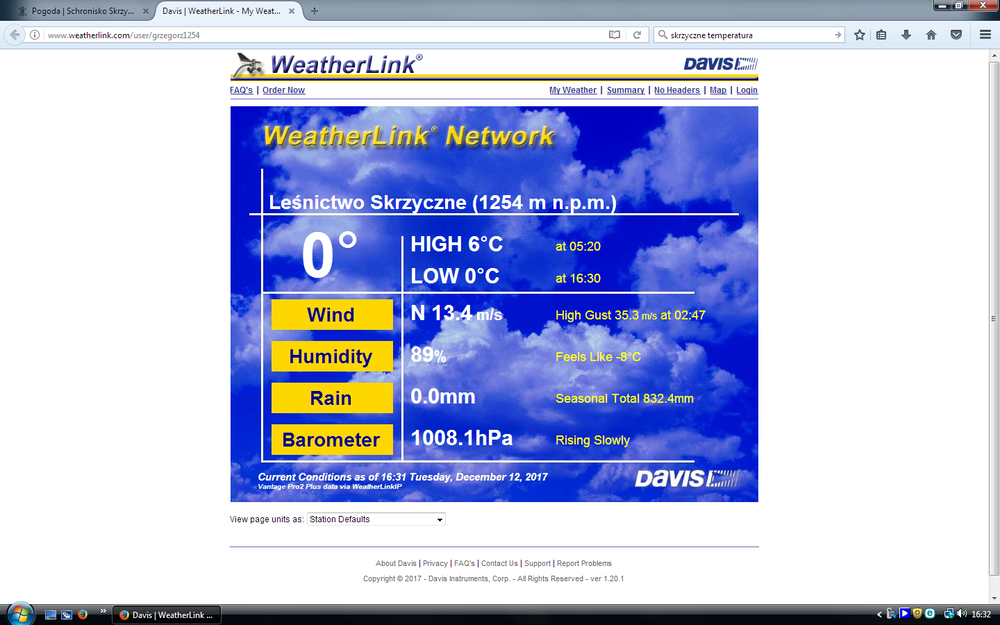The image size is (1000, 625).
Task: Open a new tab with plus button
Action: coord(314,11)
